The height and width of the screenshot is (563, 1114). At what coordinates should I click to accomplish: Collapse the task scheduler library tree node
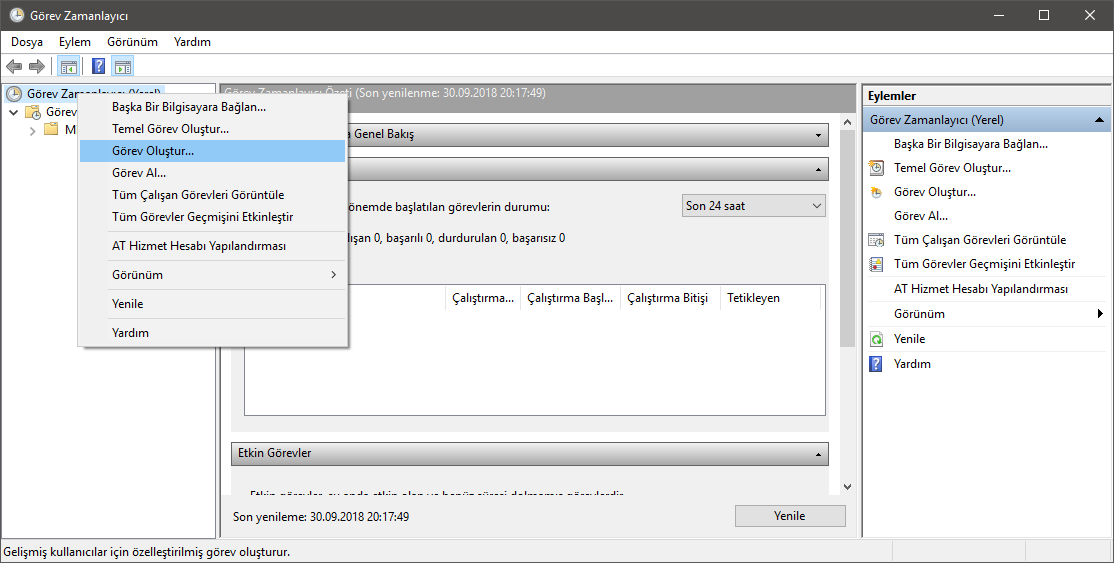pos(13,112)
